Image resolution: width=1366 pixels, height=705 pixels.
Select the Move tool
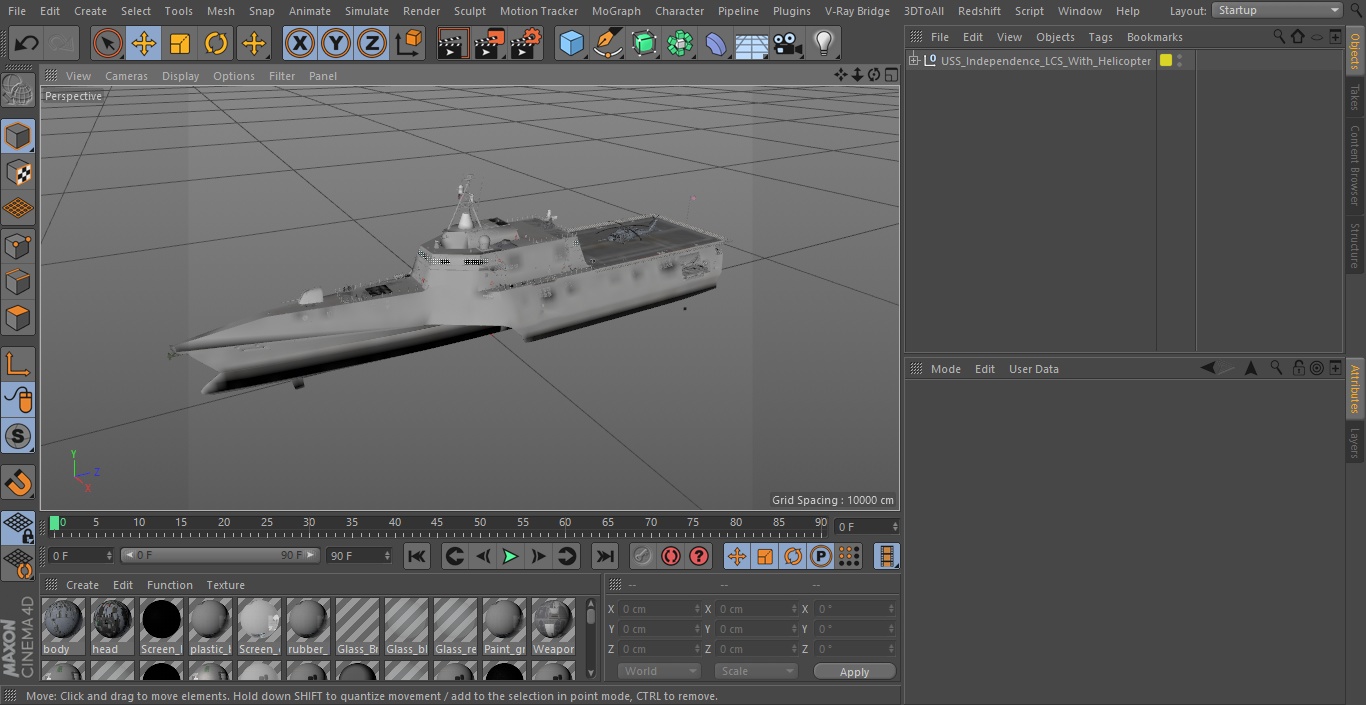click(144, 43)
